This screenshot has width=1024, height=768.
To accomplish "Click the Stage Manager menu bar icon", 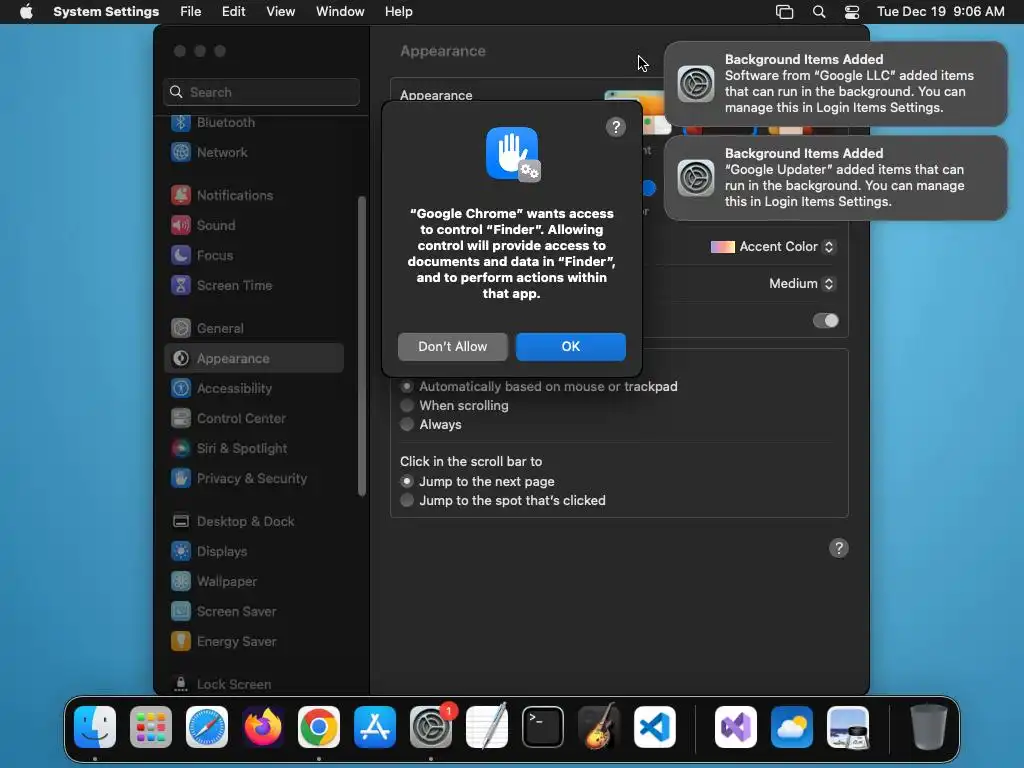I will point(784,12).
